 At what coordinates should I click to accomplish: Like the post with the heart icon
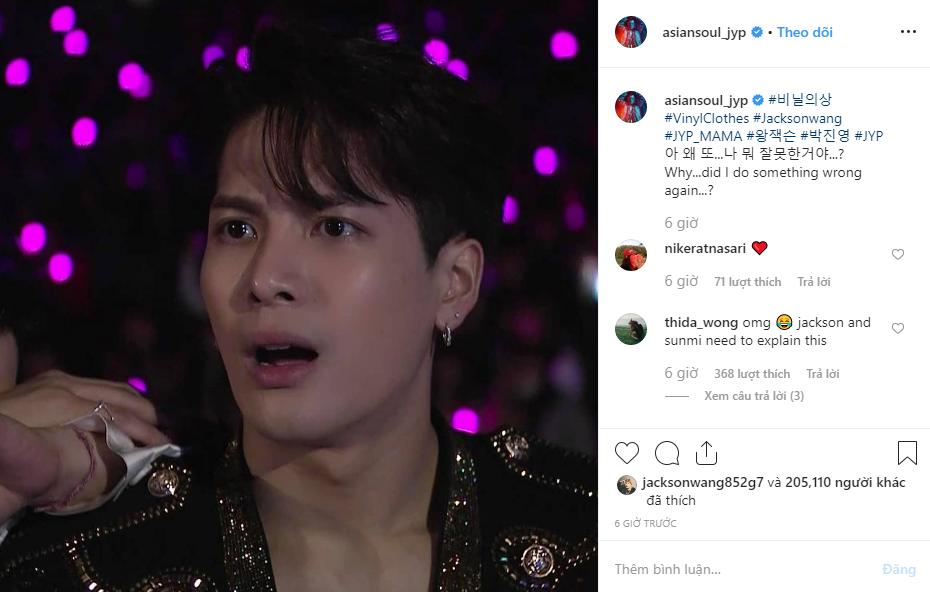tap(627, 453)
